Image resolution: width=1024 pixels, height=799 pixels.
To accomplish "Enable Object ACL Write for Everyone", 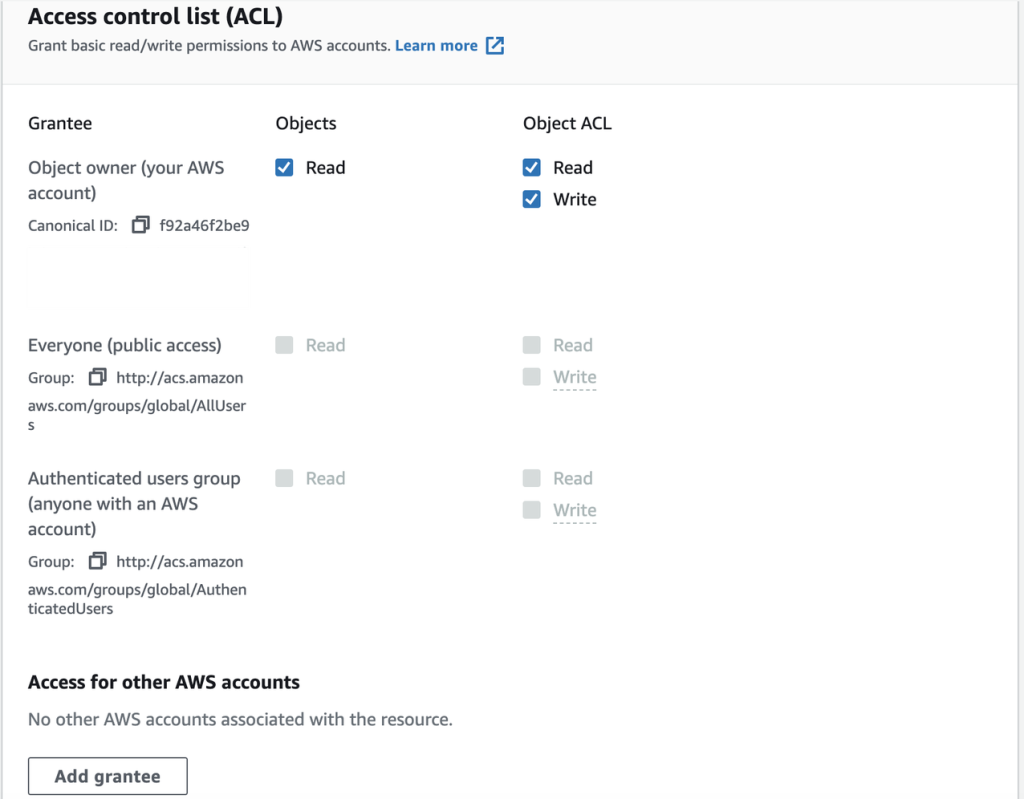I will (531, 377).
